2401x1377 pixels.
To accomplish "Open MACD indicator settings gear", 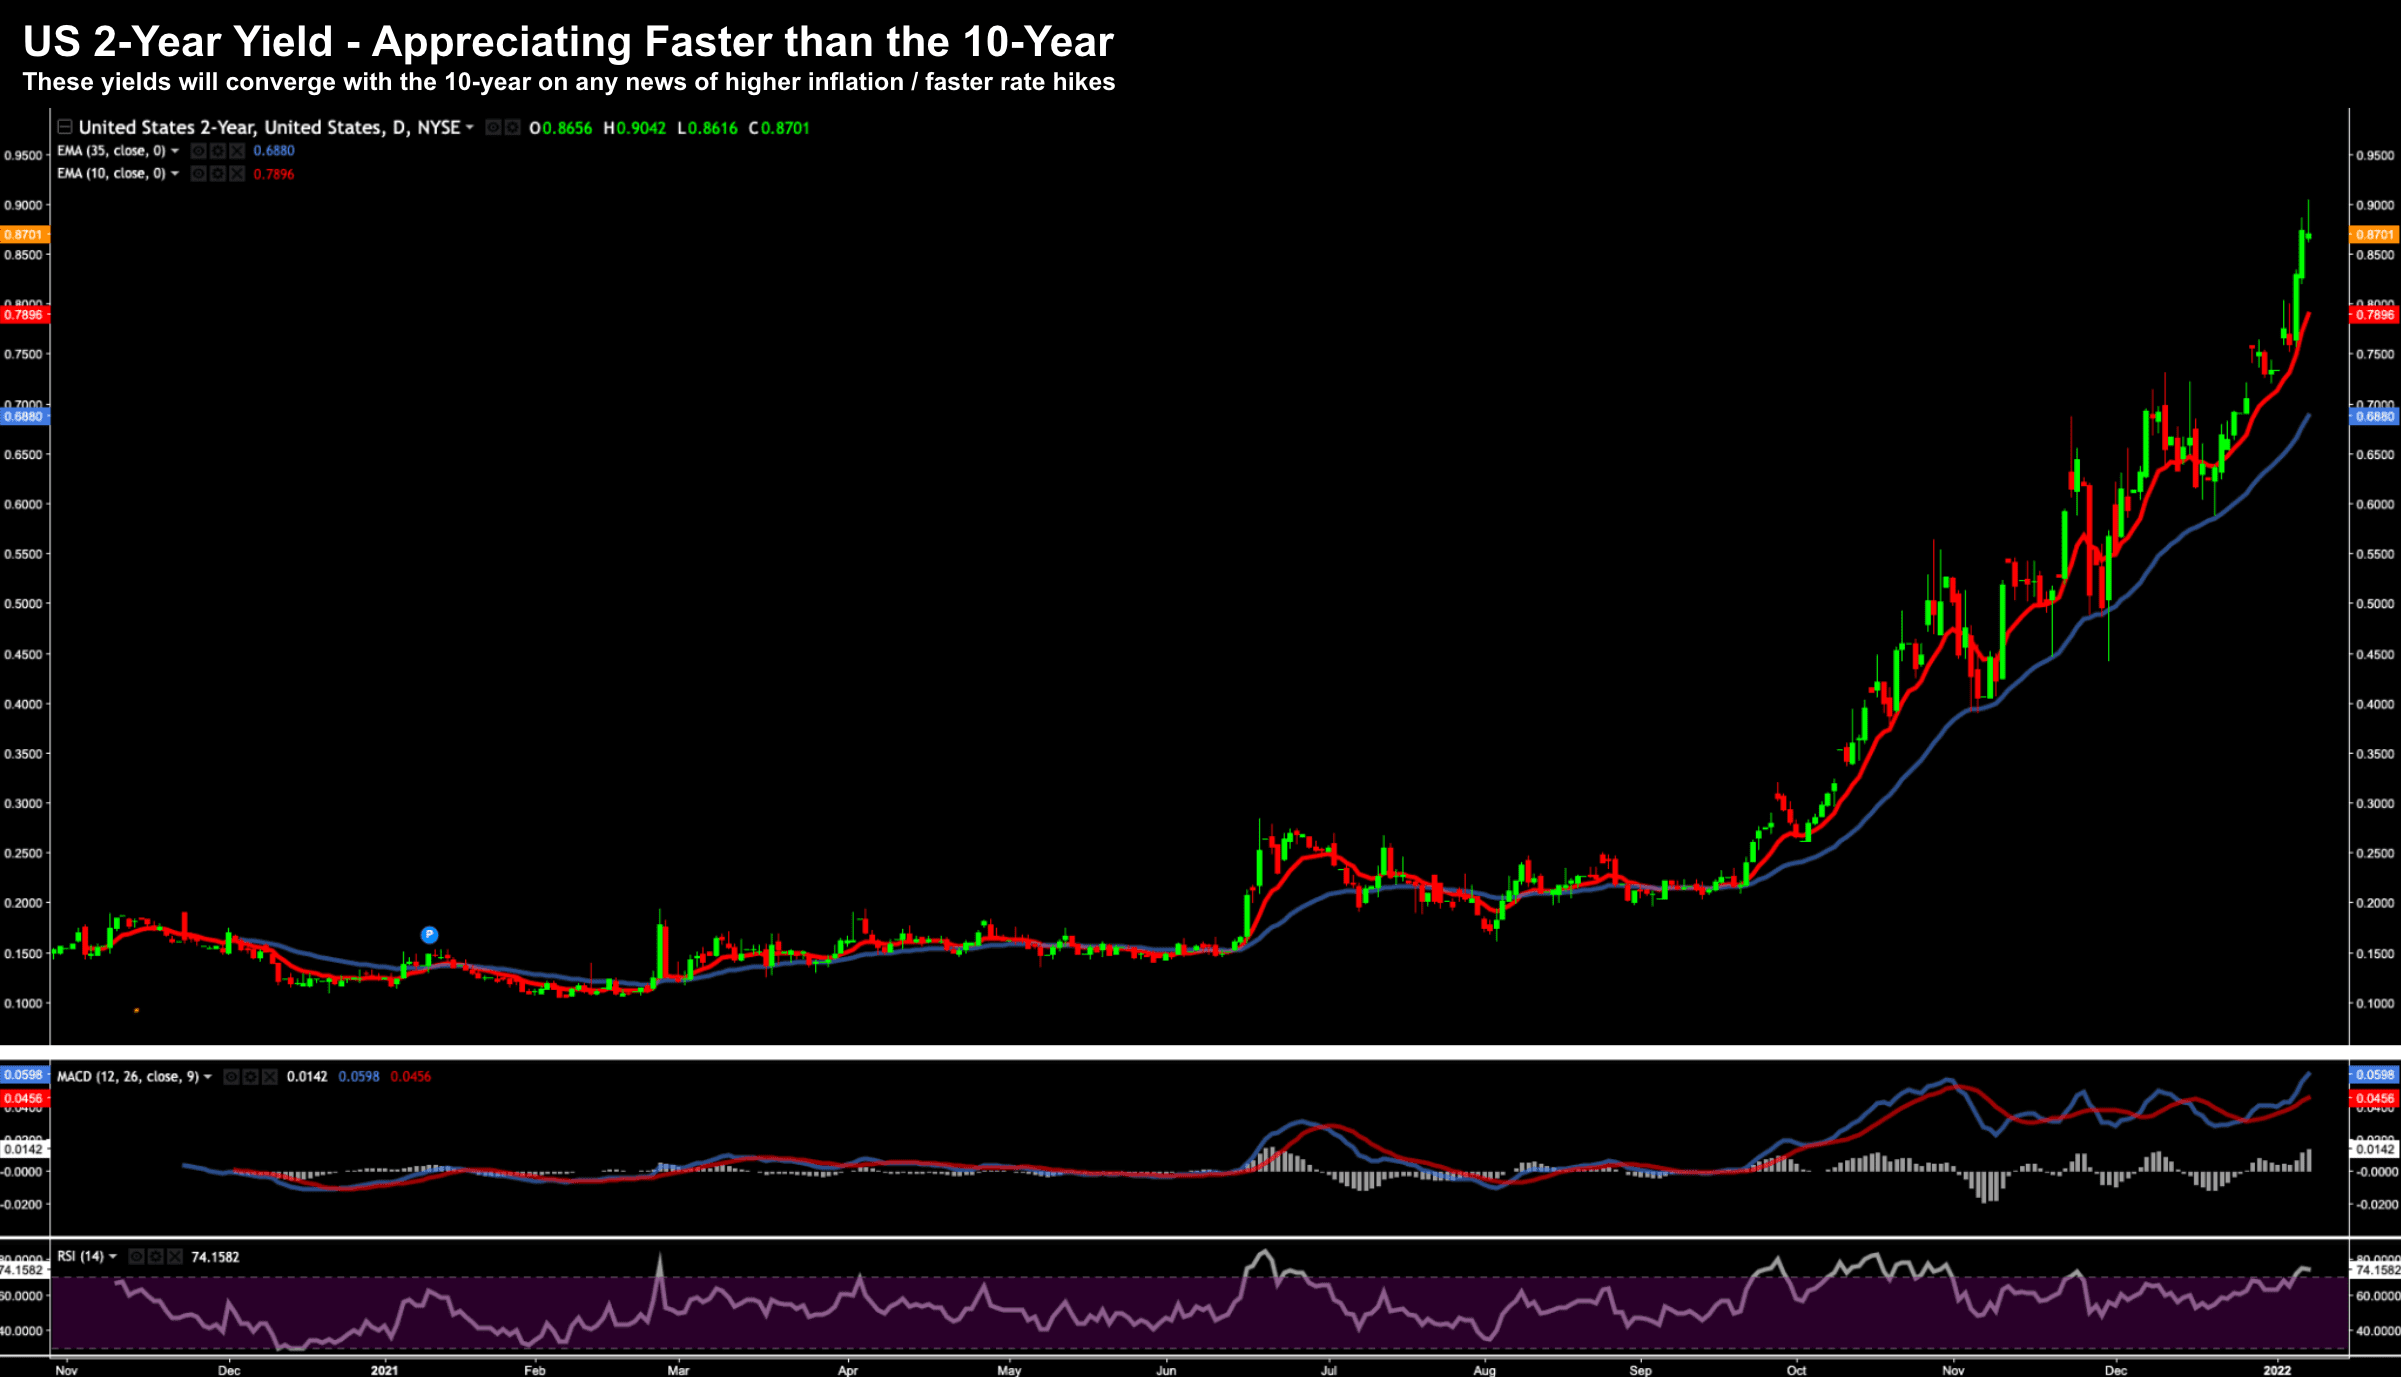I will click(250, 1077).
